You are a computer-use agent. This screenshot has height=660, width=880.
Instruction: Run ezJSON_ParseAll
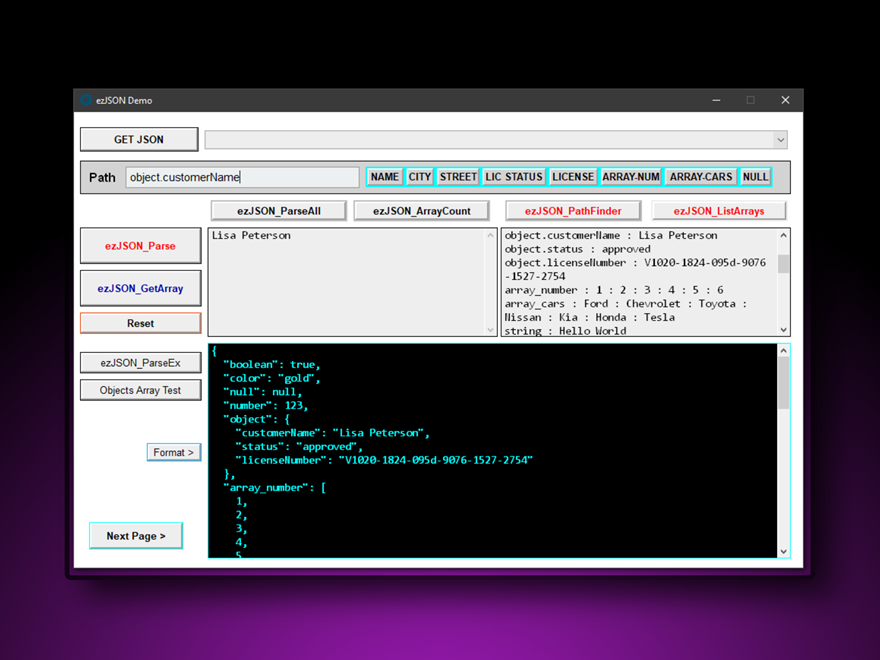click(x=279, y=211)
